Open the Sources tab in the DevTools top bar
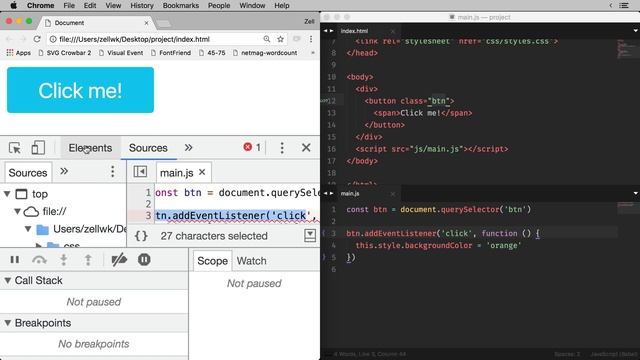 click(x=148, y=148)
